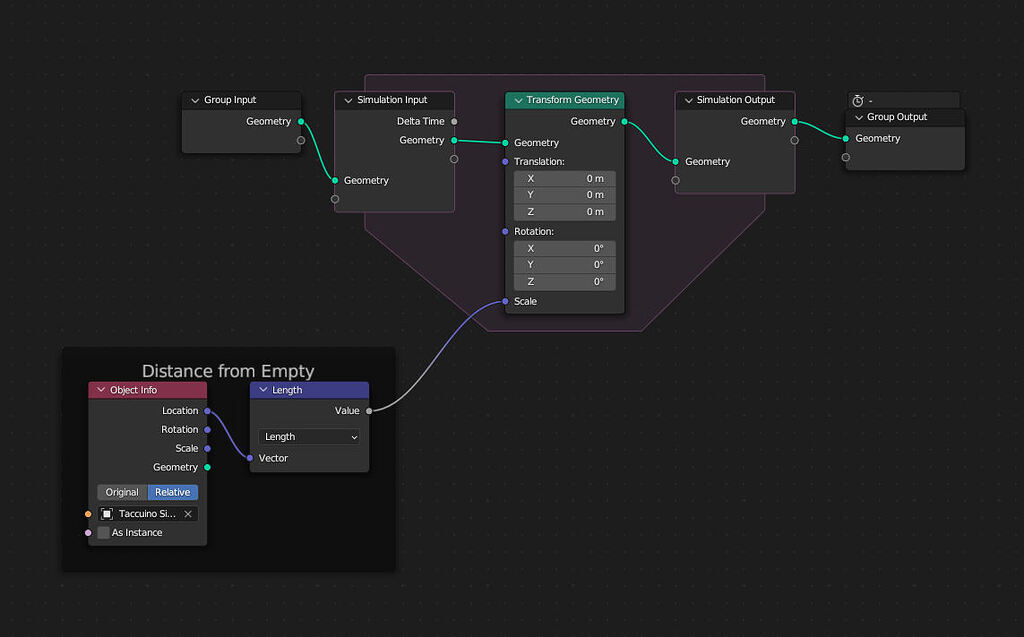Click the Delta Time output socket
Screen dimensions: 1024x637
tap(455, 122)
